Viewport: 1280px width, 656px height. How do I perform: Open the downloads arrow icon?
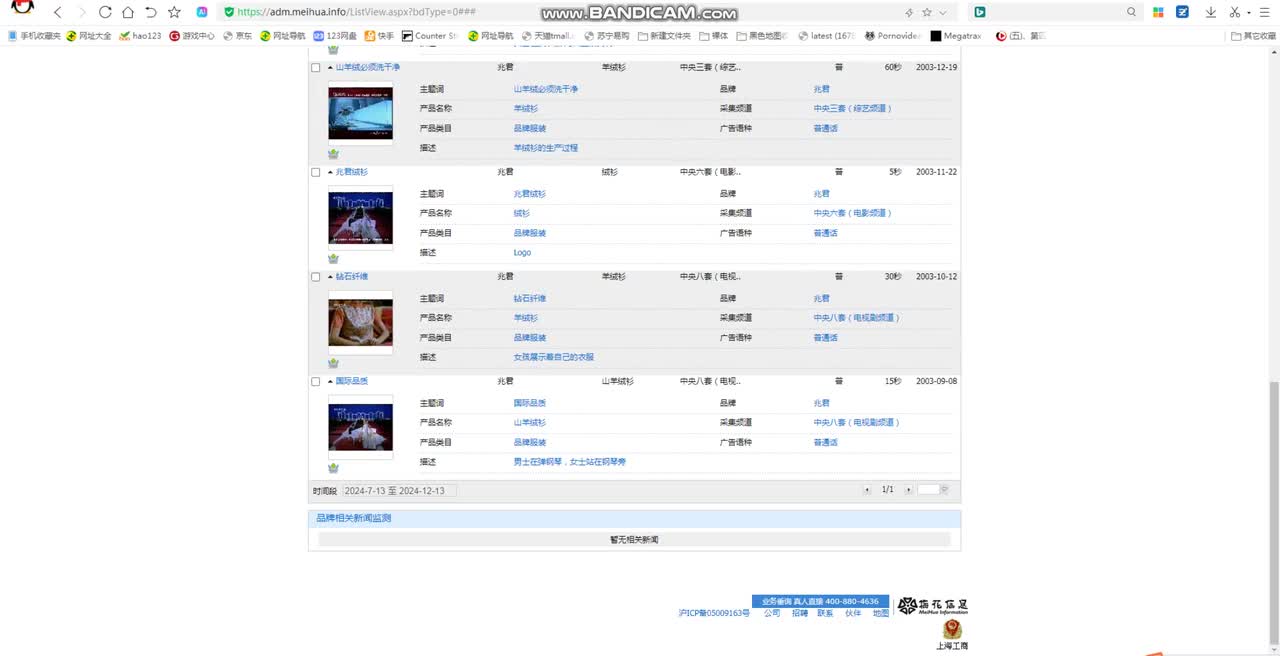(x=1210, y=12)
